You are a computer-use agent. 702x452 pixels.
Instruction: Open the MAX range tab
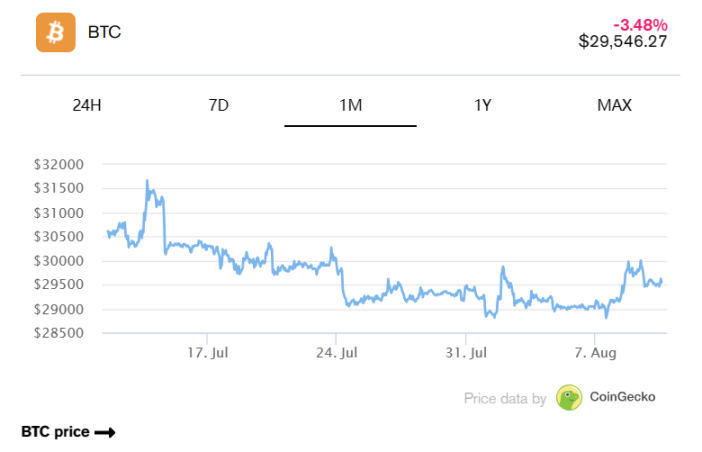[614, 105]
